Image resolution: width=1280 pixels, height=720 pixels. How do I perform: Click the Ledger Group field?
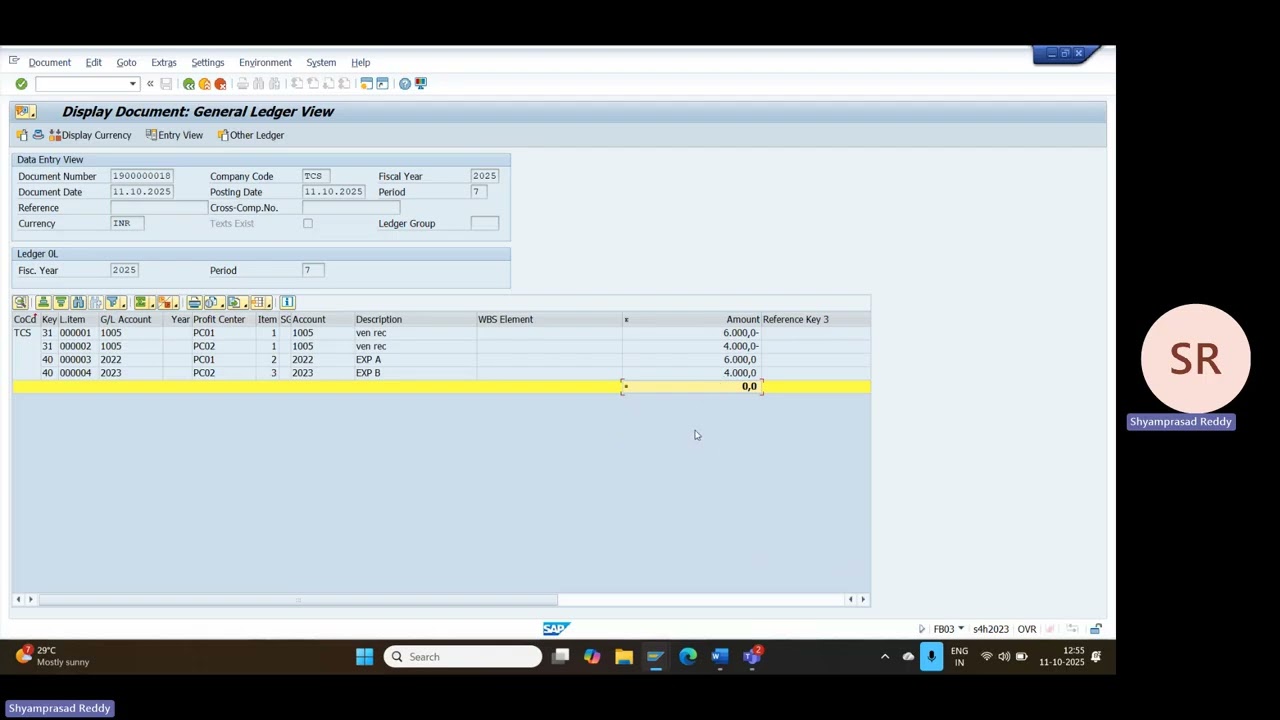484,223
